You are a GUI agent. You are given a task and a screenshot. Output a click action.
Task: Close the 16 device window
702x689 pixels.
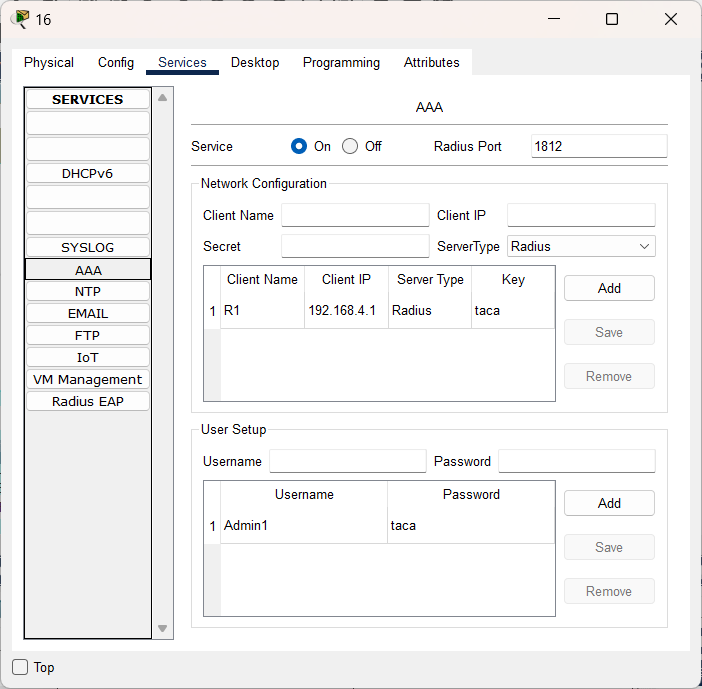[x=671, y=19]
